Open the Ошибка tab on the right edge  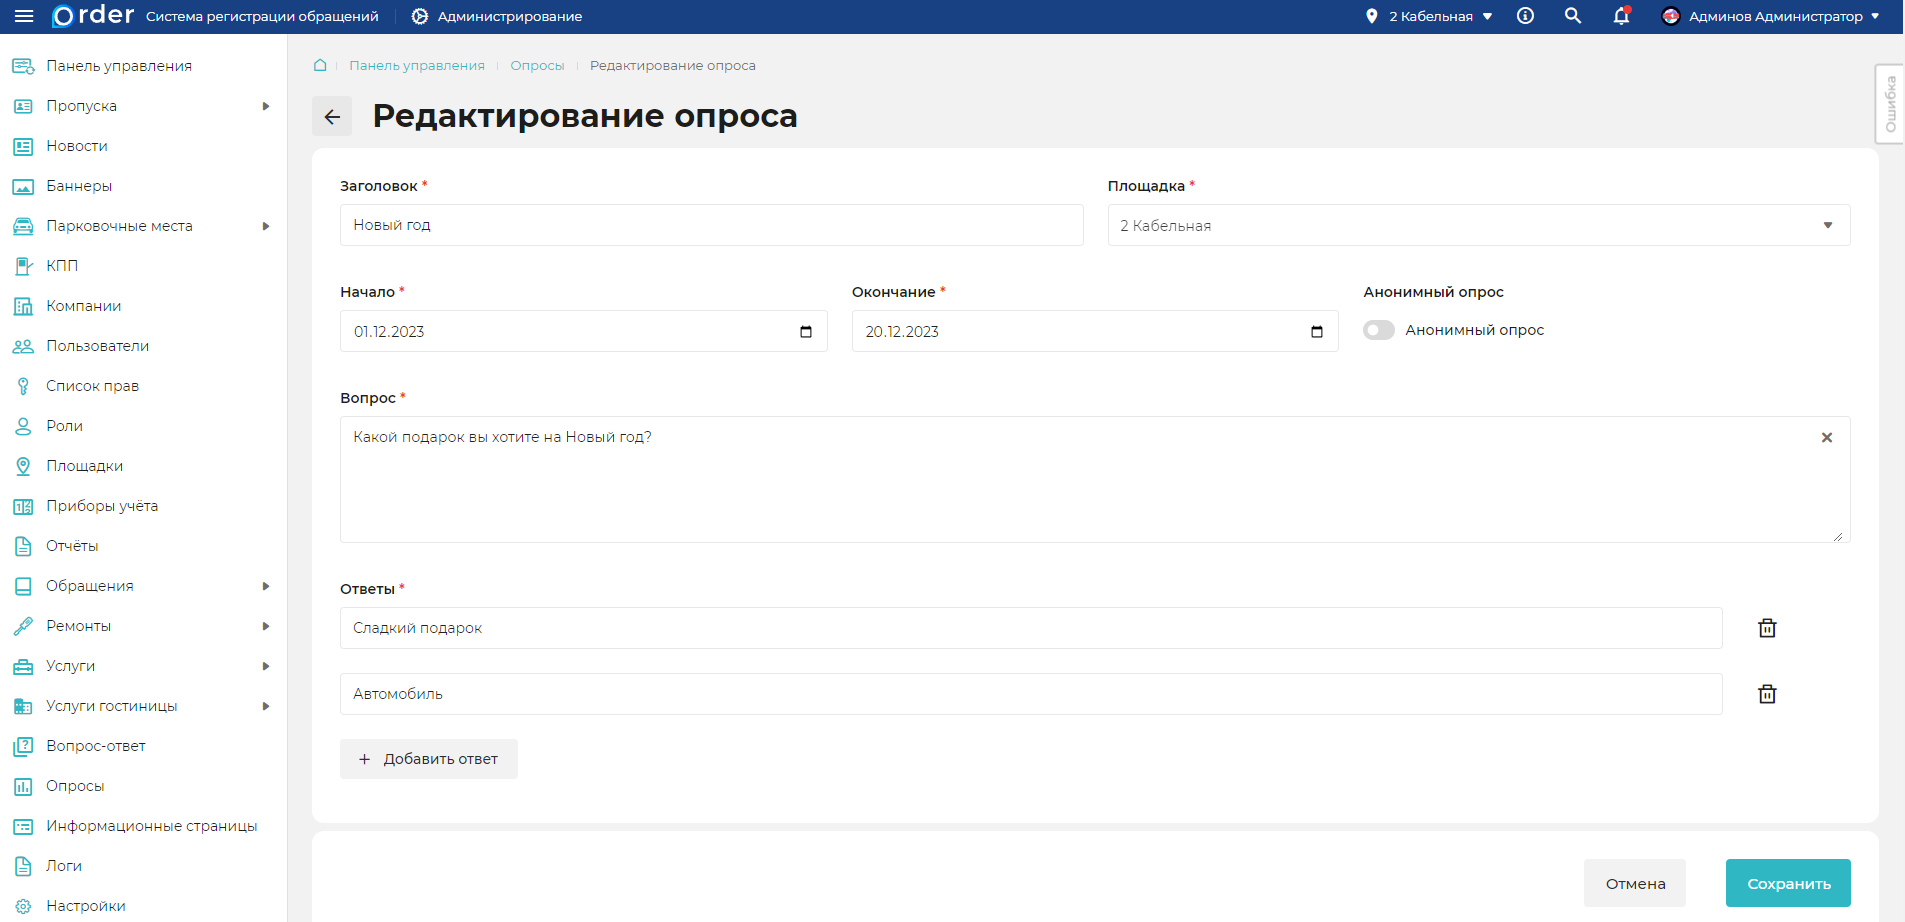1890,103
